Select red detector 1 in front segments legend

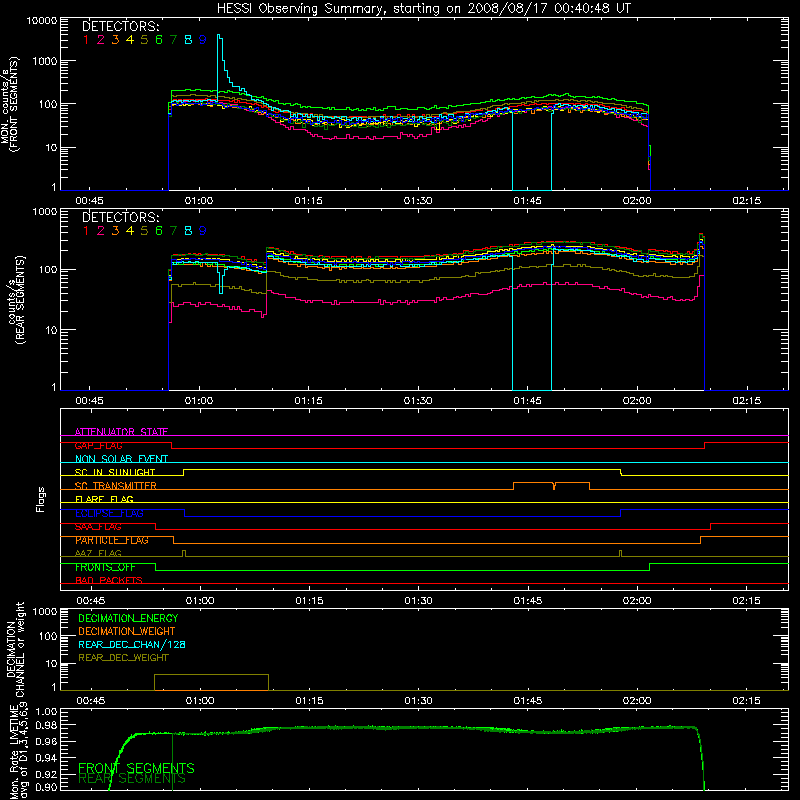point(86,40)
